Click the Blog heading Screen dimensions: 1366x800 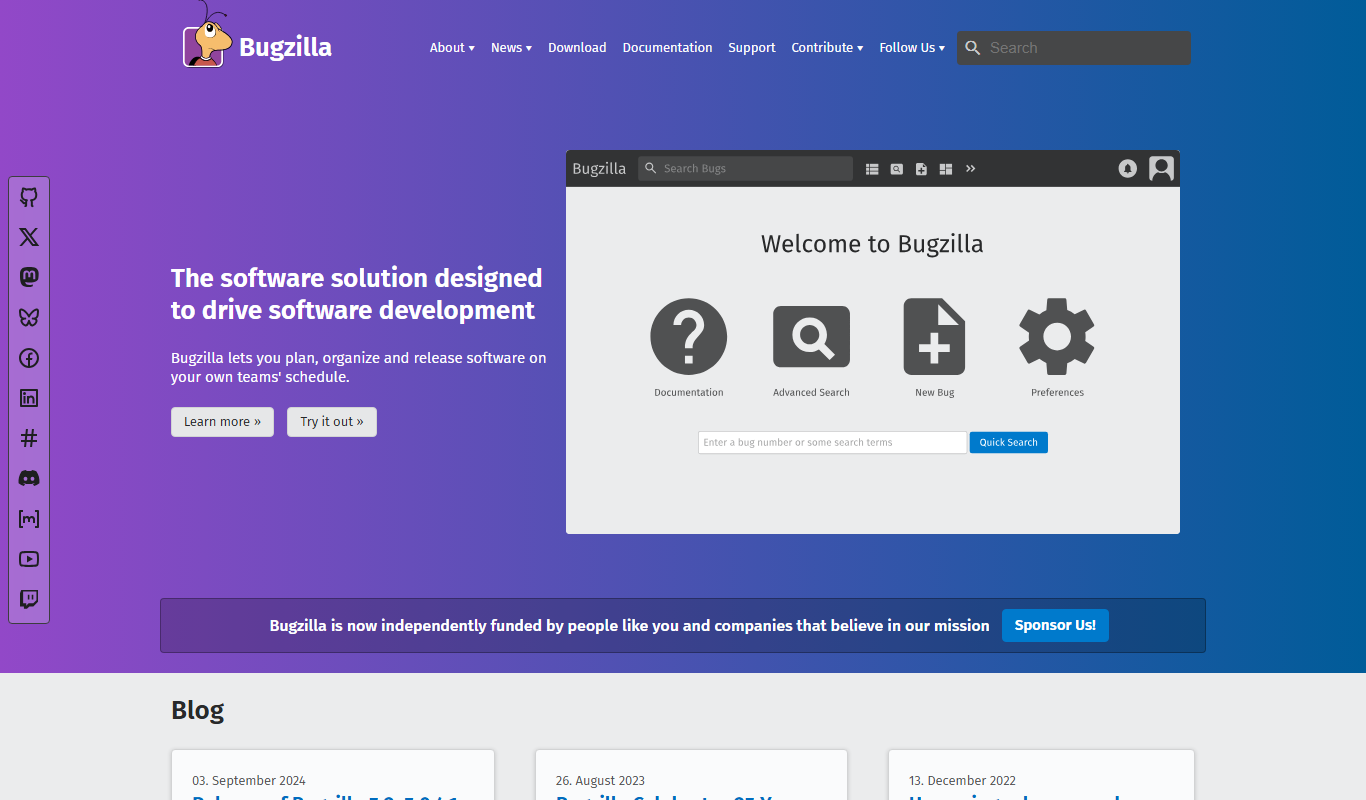pos(197,710)
